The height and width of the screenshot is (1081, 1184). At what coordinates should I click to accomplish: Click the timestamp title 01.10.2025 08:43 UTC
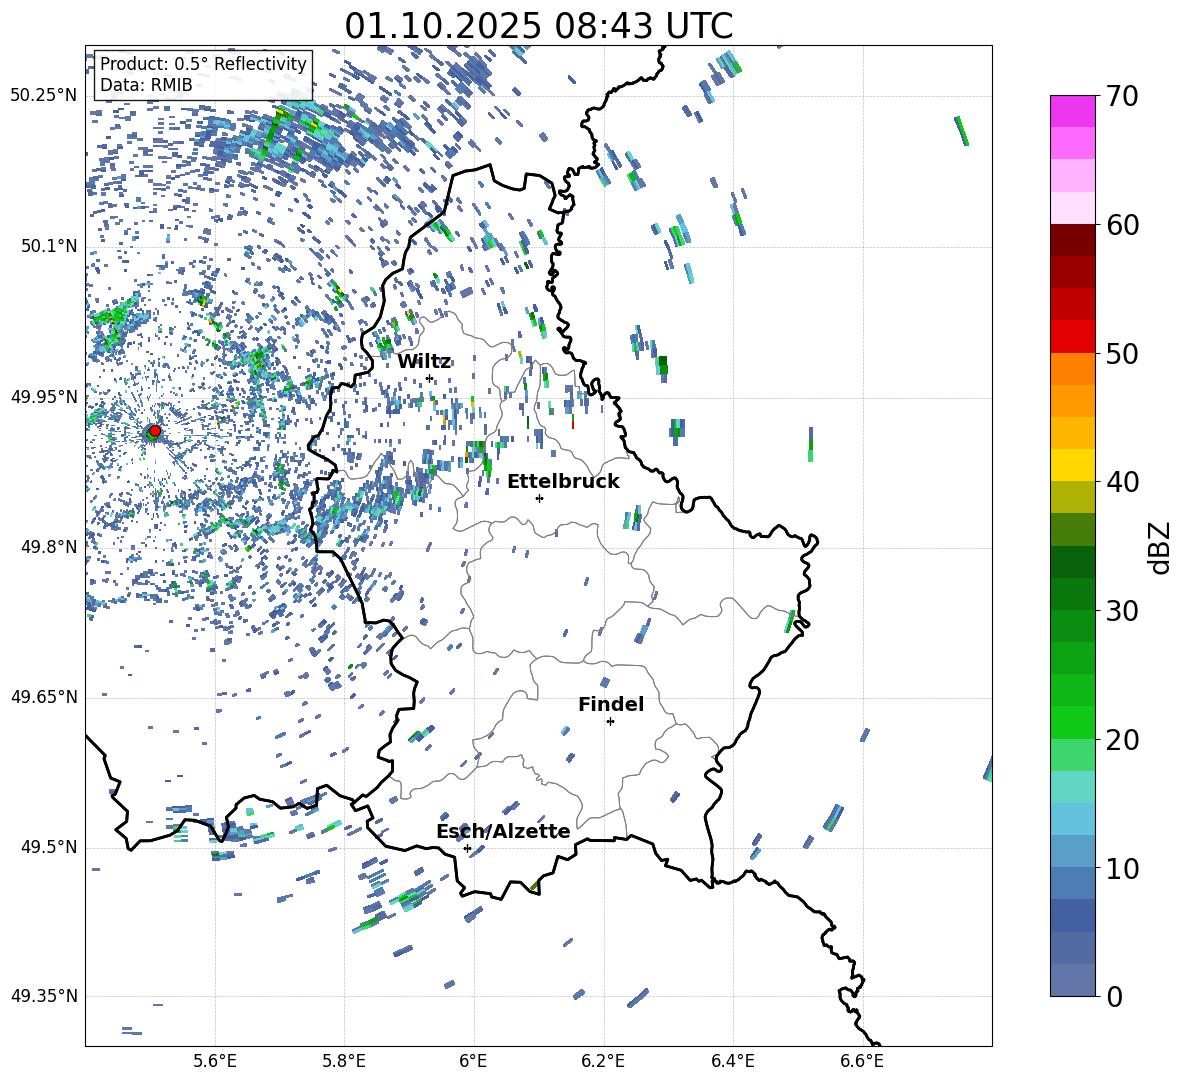[x=538, y=26]
